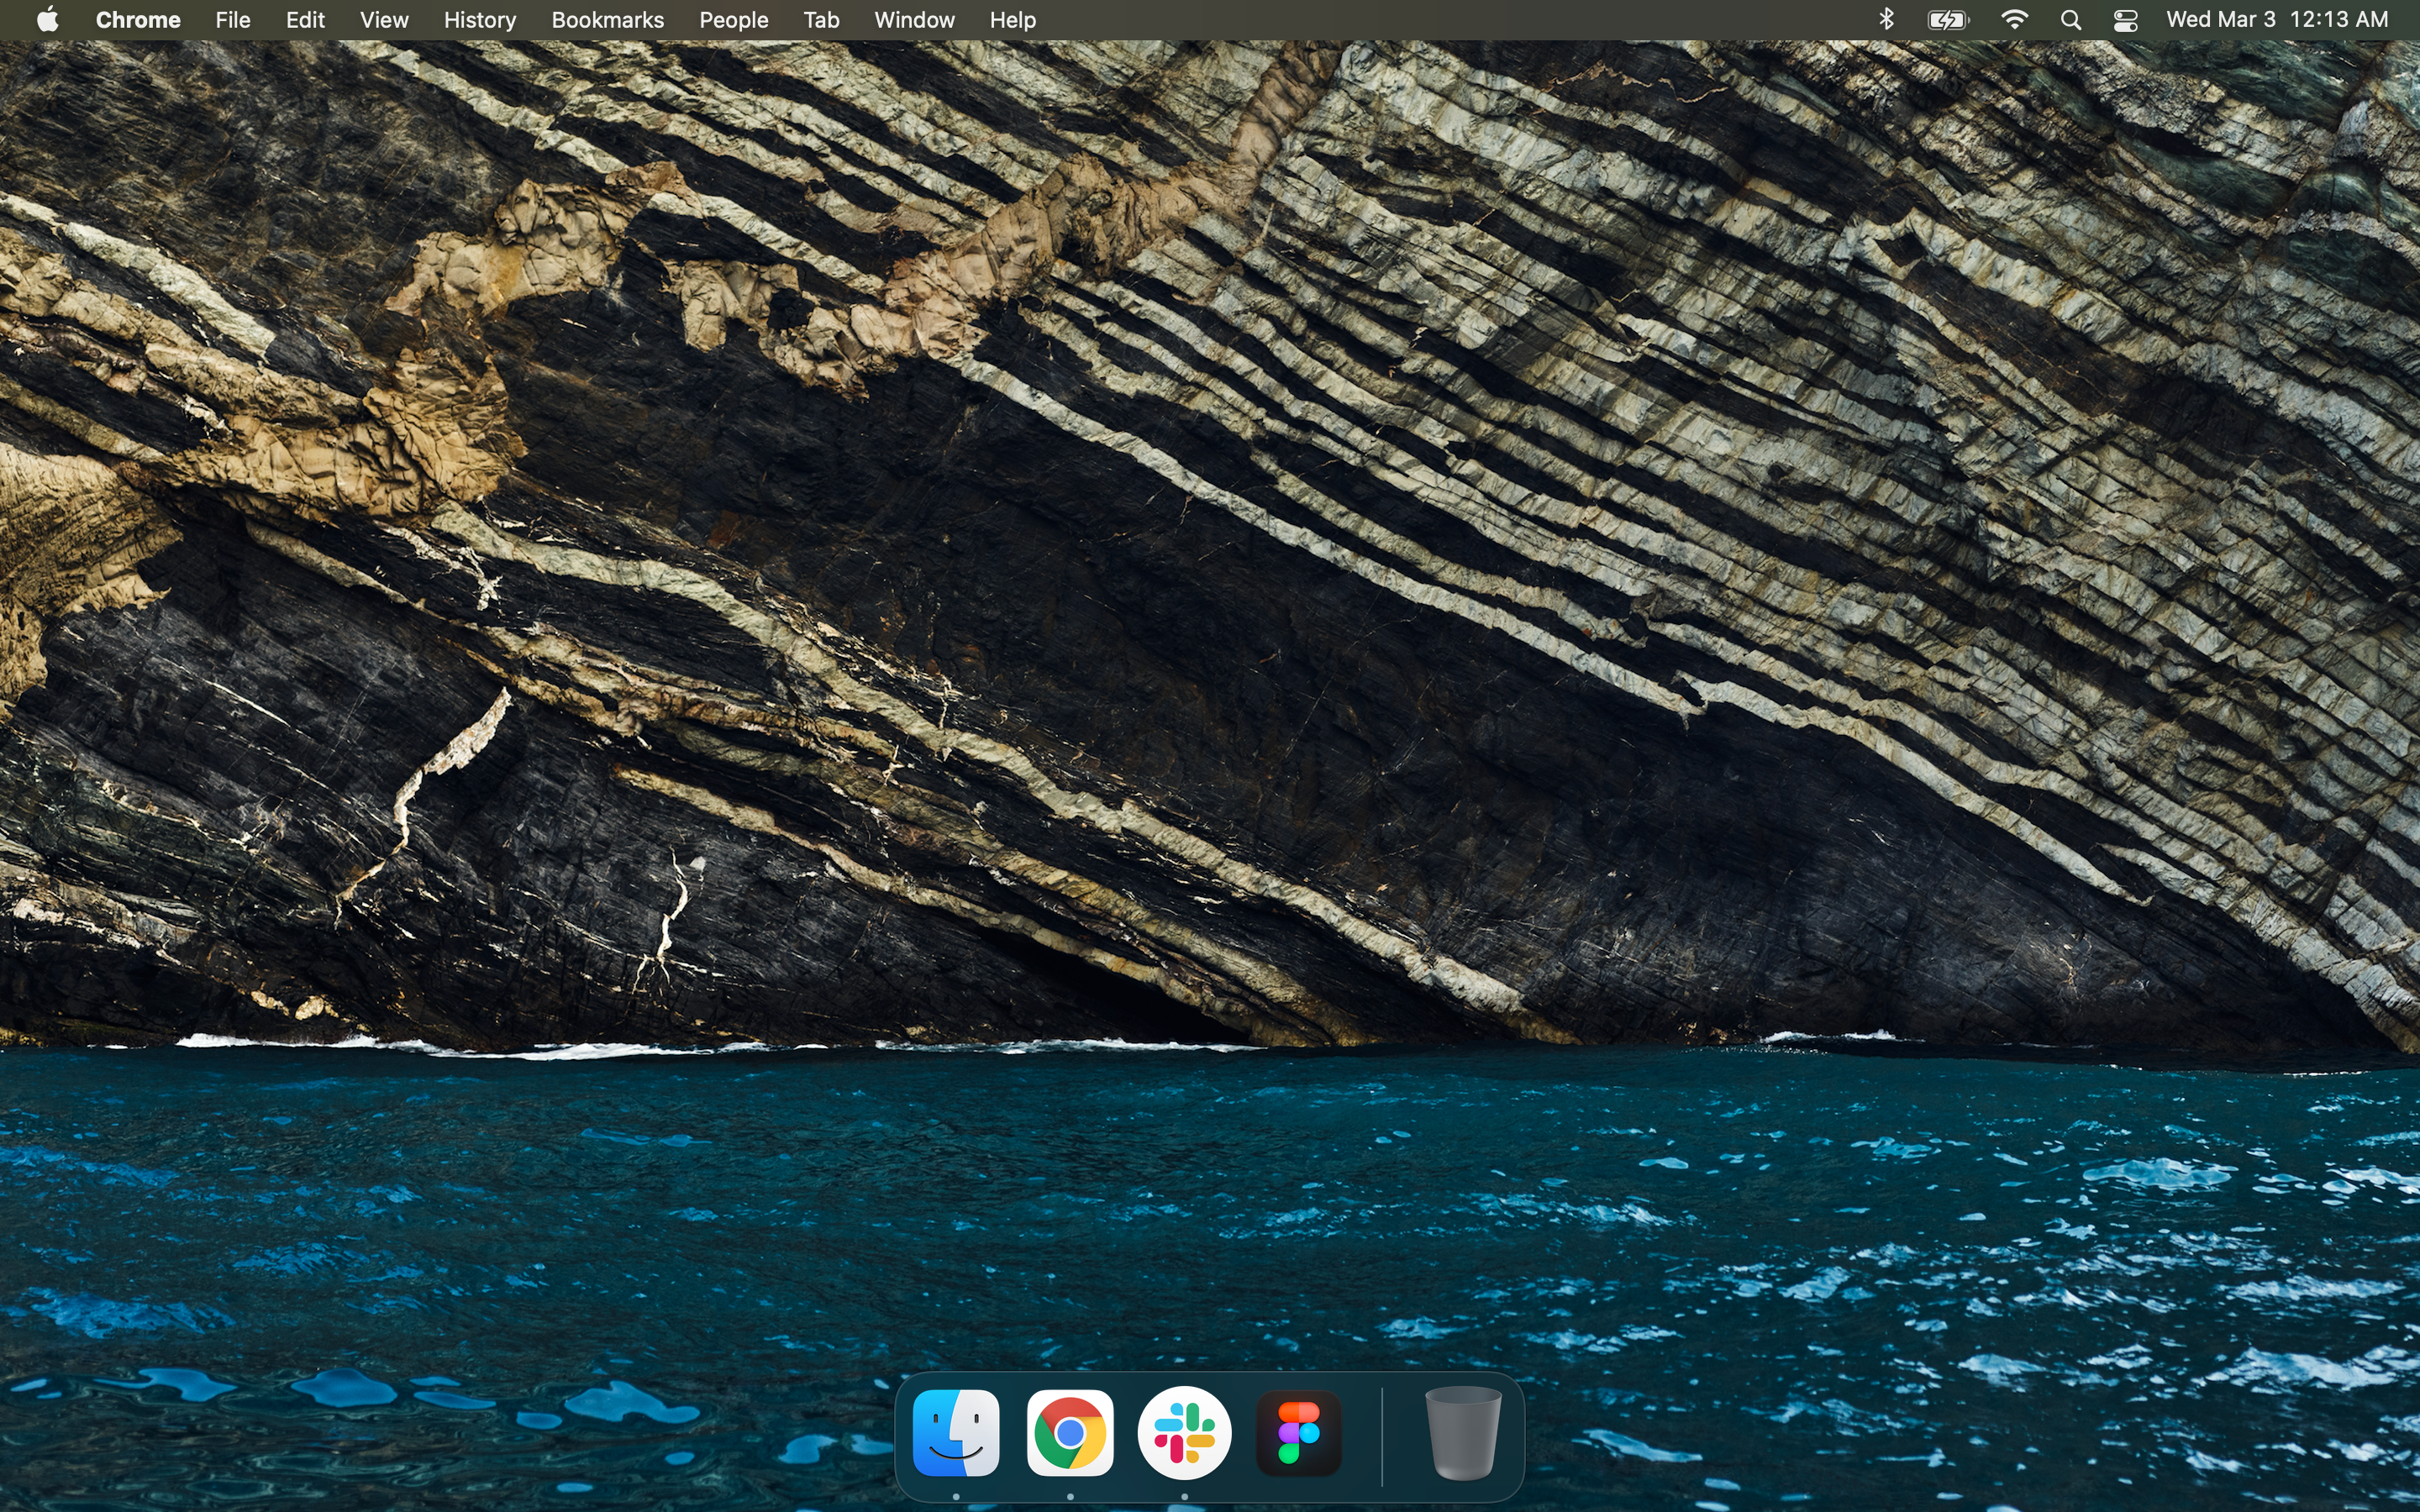Open Slack from the dock

point(1184,1433)
